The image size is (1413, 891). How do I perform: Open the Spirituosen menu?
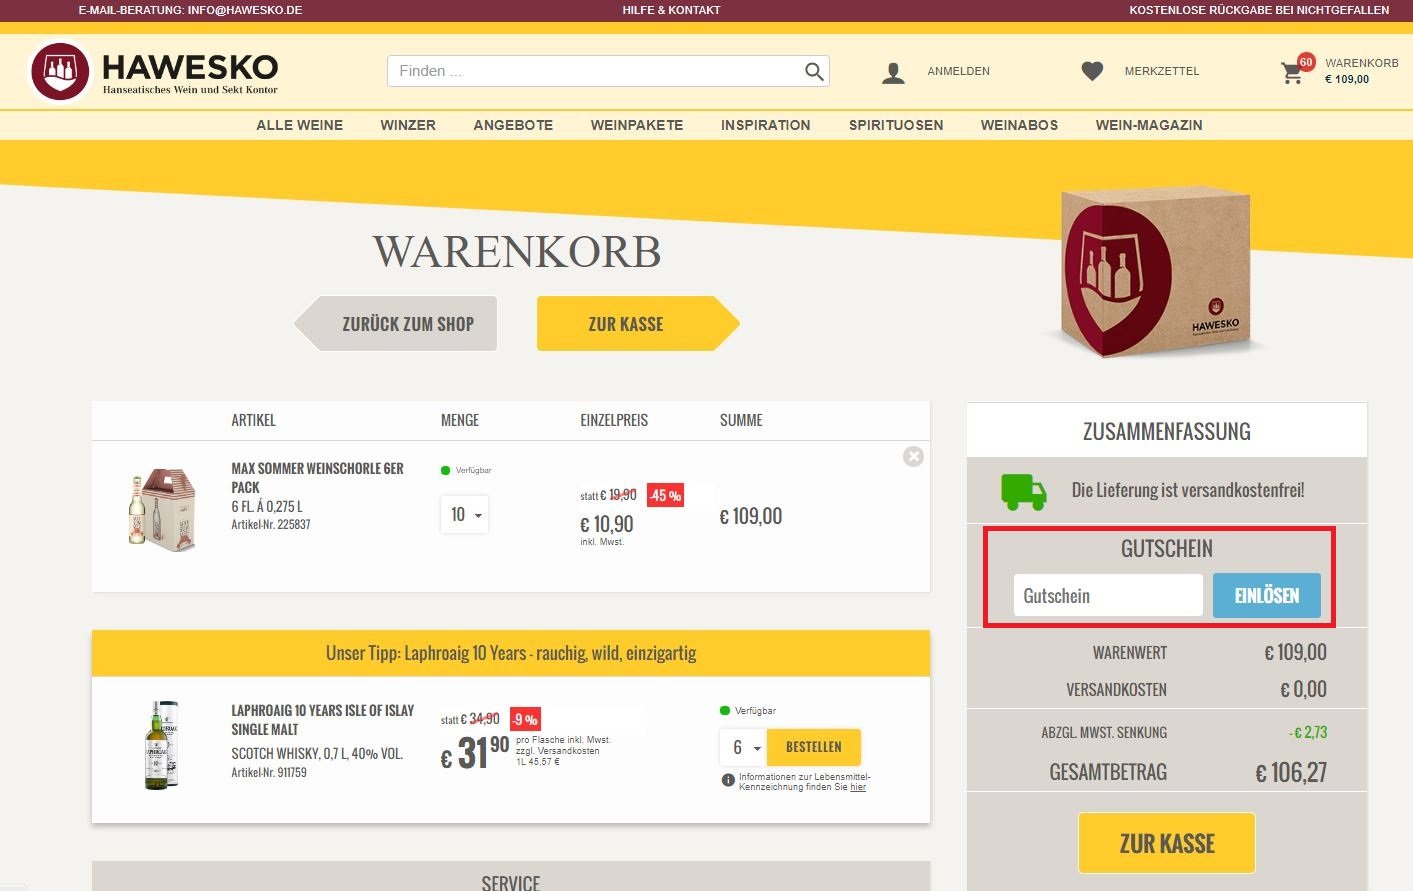click(896, 125)
